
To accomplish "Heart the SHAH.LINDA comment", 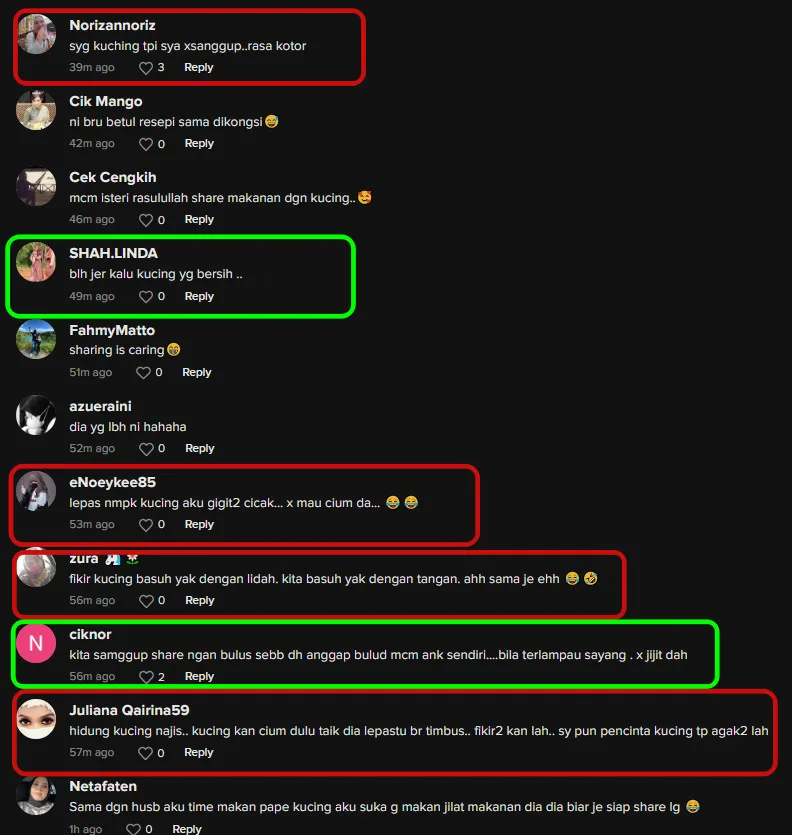I will pos(145,297).
